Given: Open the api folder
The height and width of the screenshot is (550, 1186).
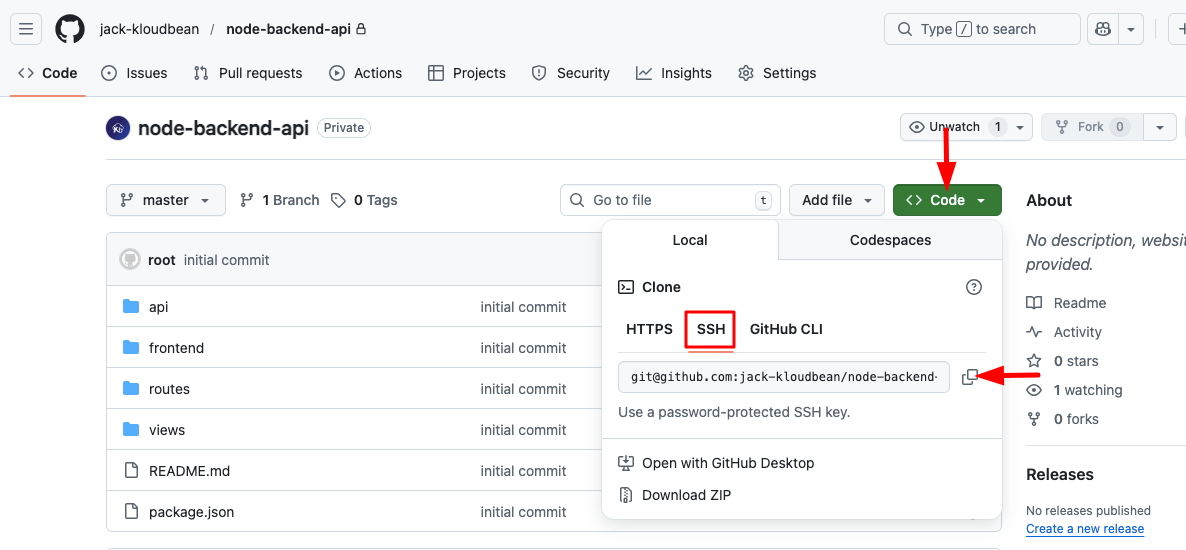Looking at the screenshot, I should tap(159, 307).
